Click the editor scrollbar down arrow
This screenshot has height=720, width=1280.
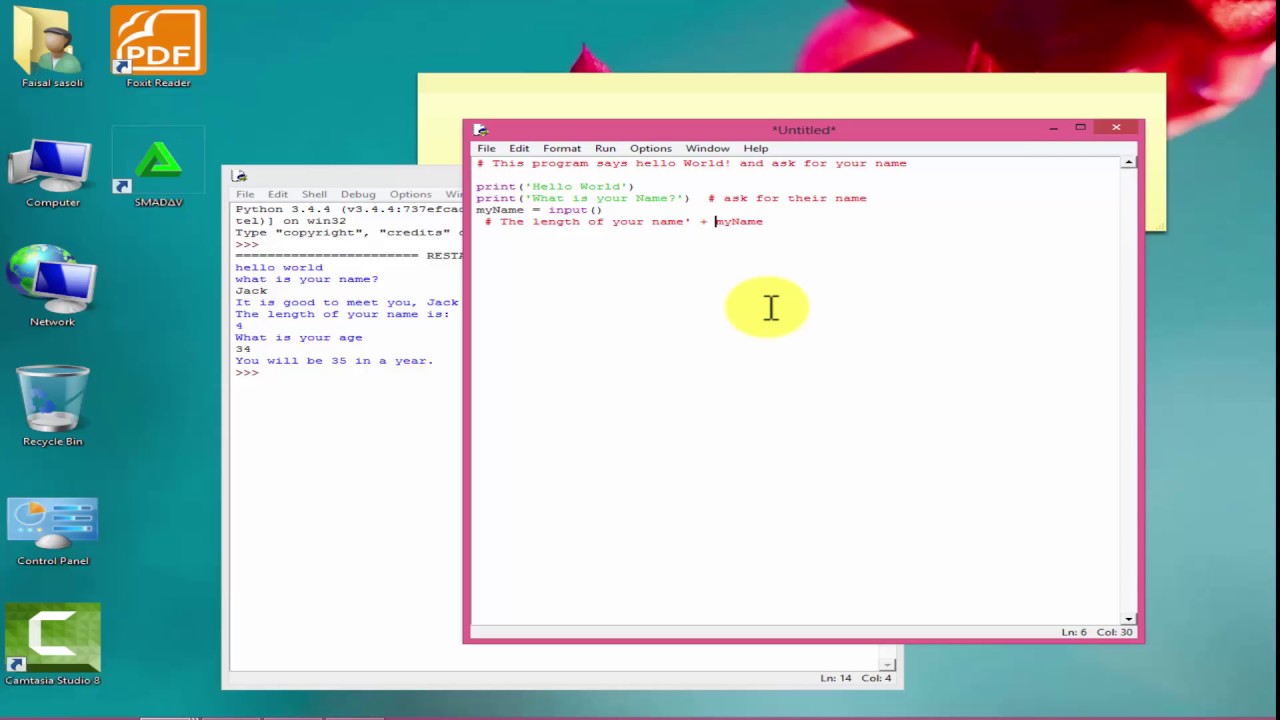(1129, 619)
